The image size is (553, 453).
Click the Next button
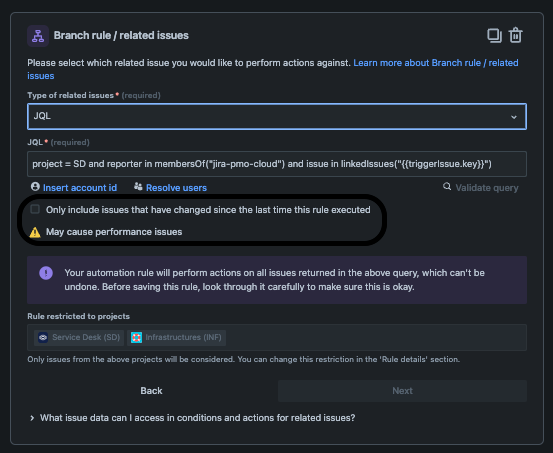pyautogui.click(x=402, y=391)
